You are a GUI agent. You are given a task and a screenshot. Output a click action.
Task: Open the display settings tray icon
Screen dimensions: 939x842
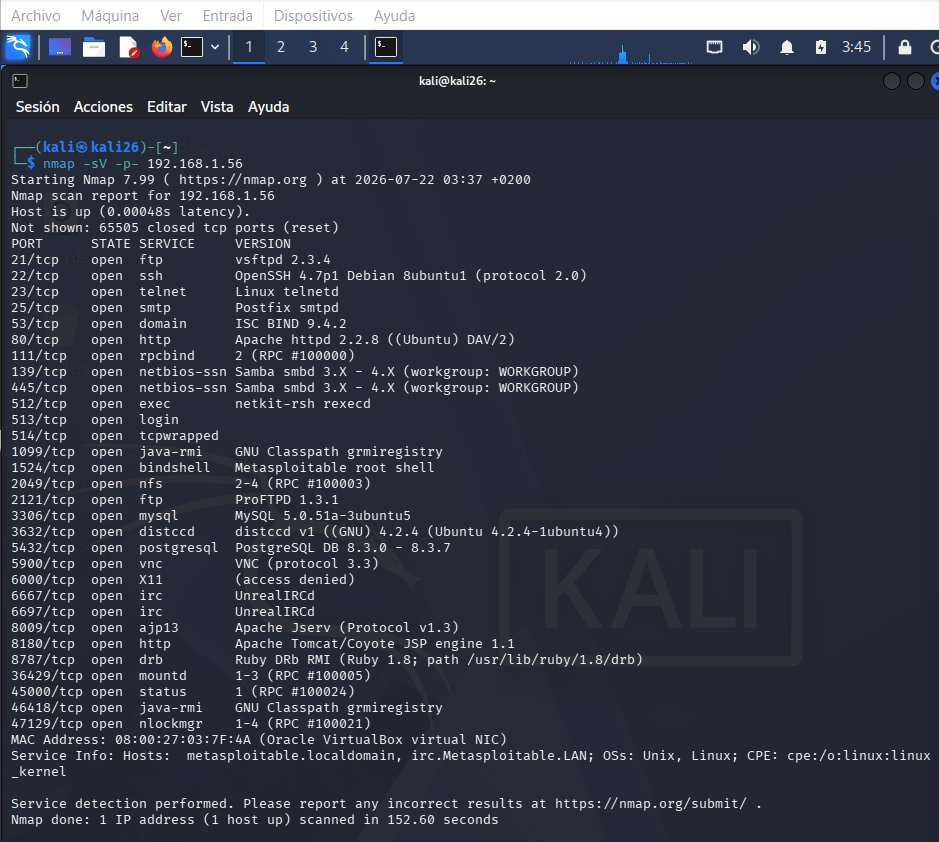[x=714, y=47]
